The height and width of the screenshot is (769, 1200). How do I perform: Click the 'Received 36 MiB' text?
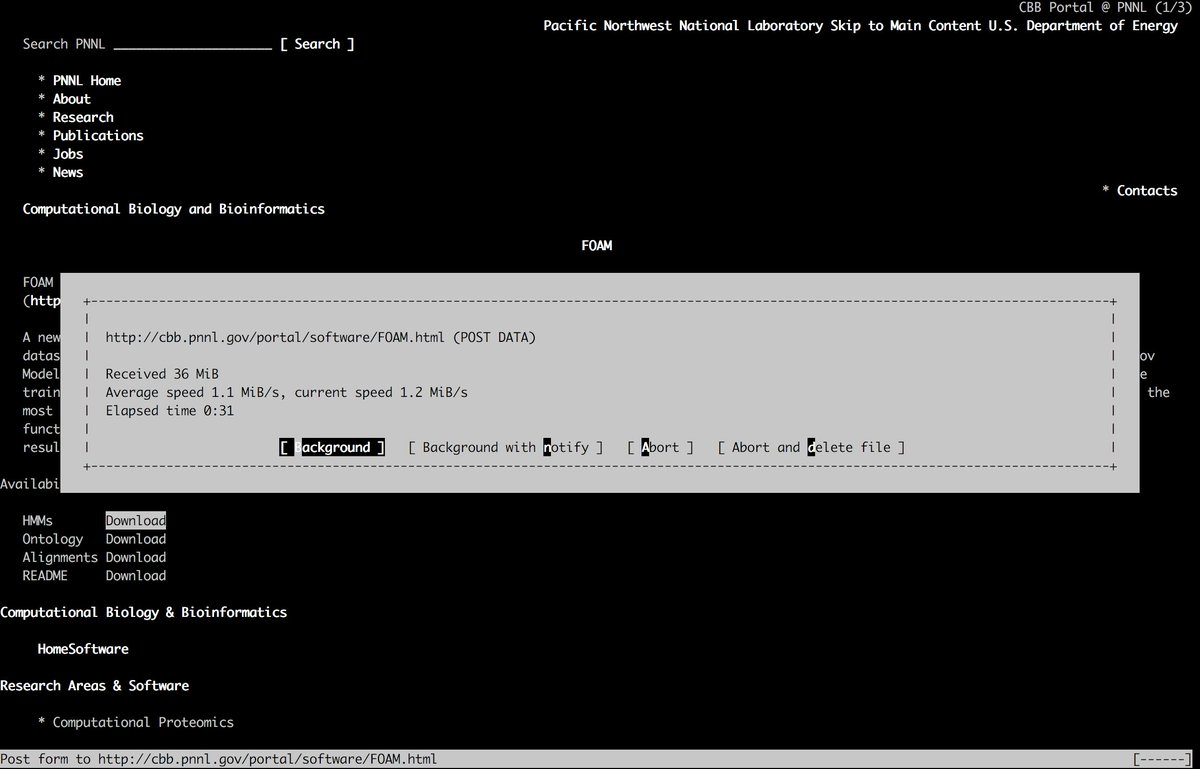[162, 374]
